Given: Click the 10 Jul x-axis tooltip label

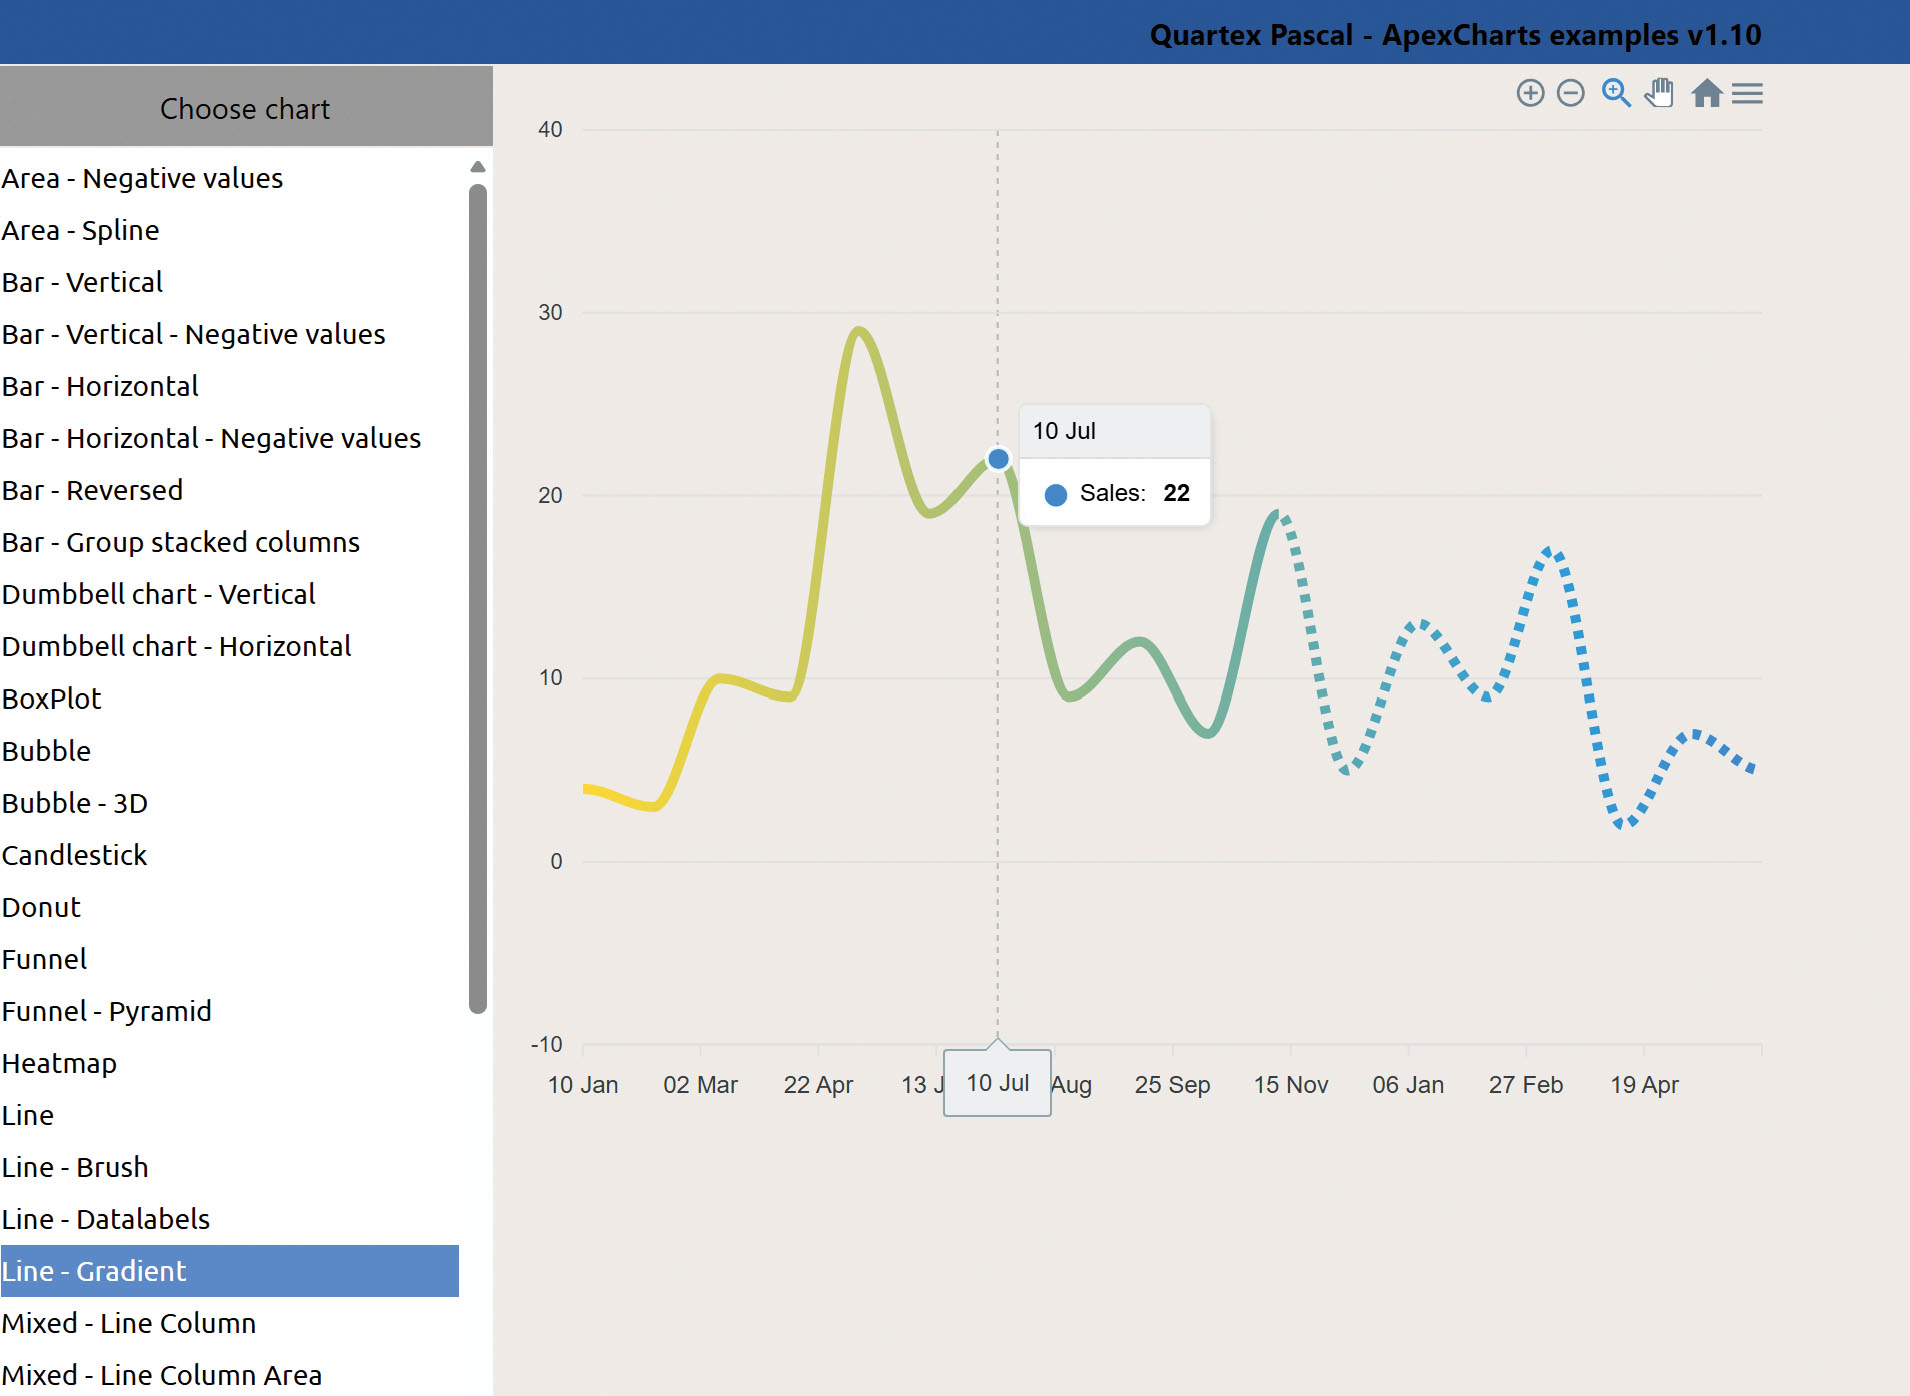Looking at the screenshot, I should (997, 1083).
